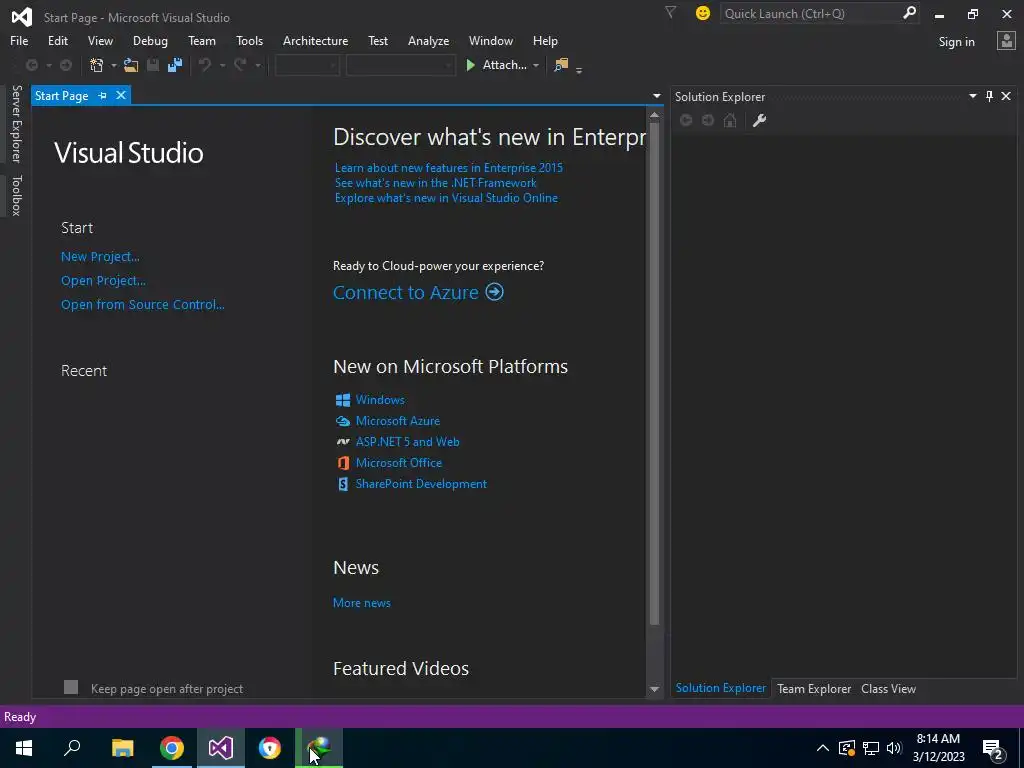Open the Solution Platforms combo box
Screen dimensions: 1024x768
[400, 65]
